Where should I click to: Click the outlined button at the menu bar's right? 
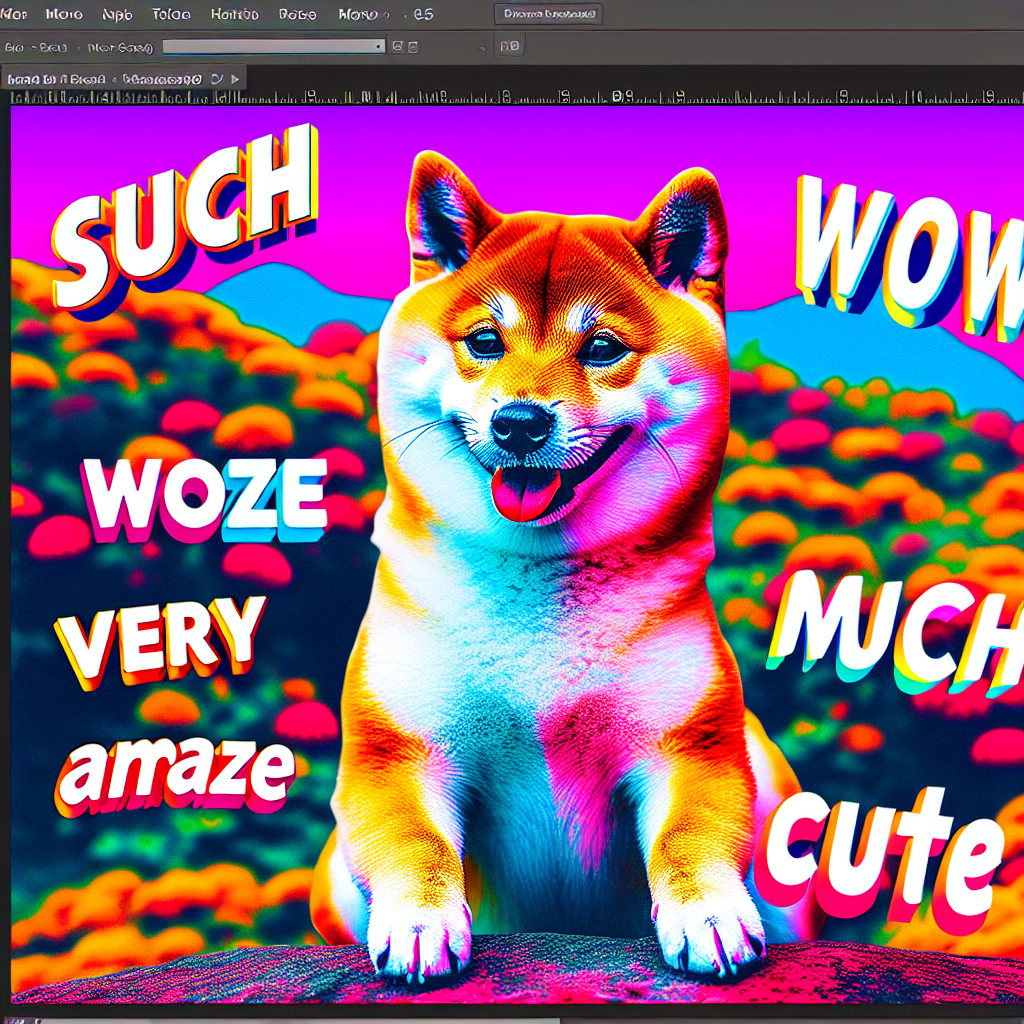pyautogui.click(x=548, y=14)
